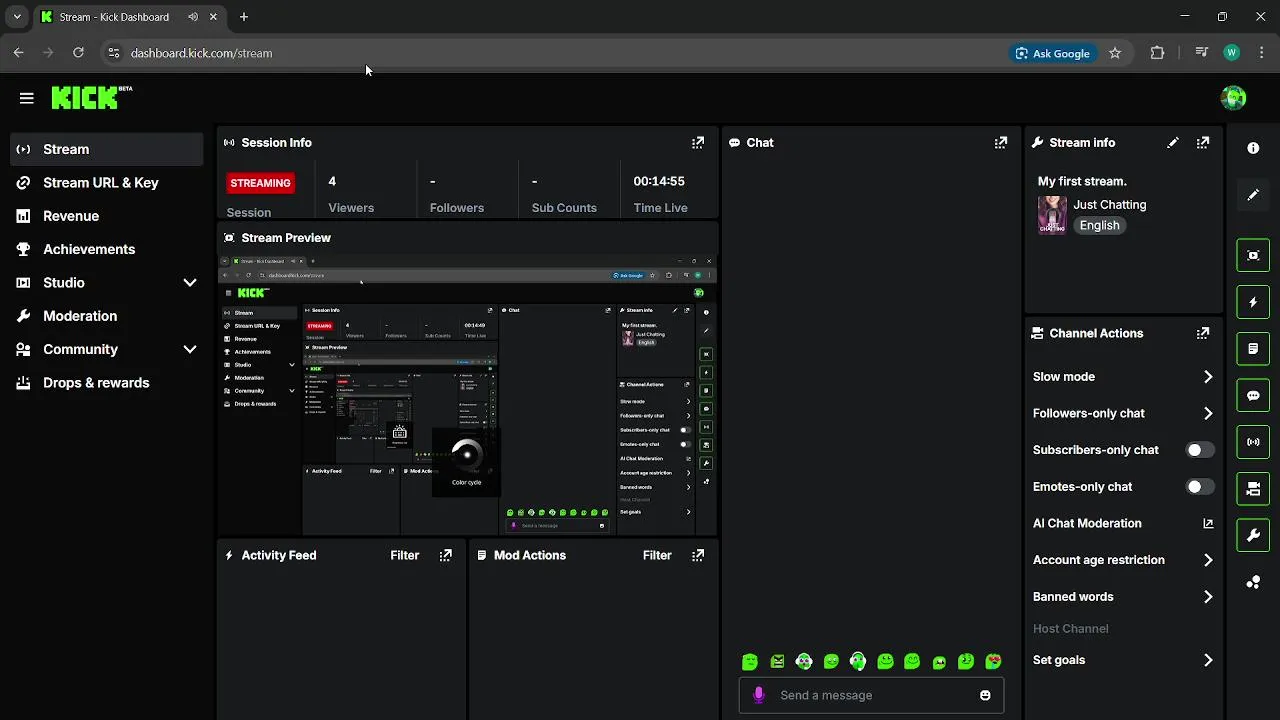Toggle the document mod actions widget icon

1253,349
